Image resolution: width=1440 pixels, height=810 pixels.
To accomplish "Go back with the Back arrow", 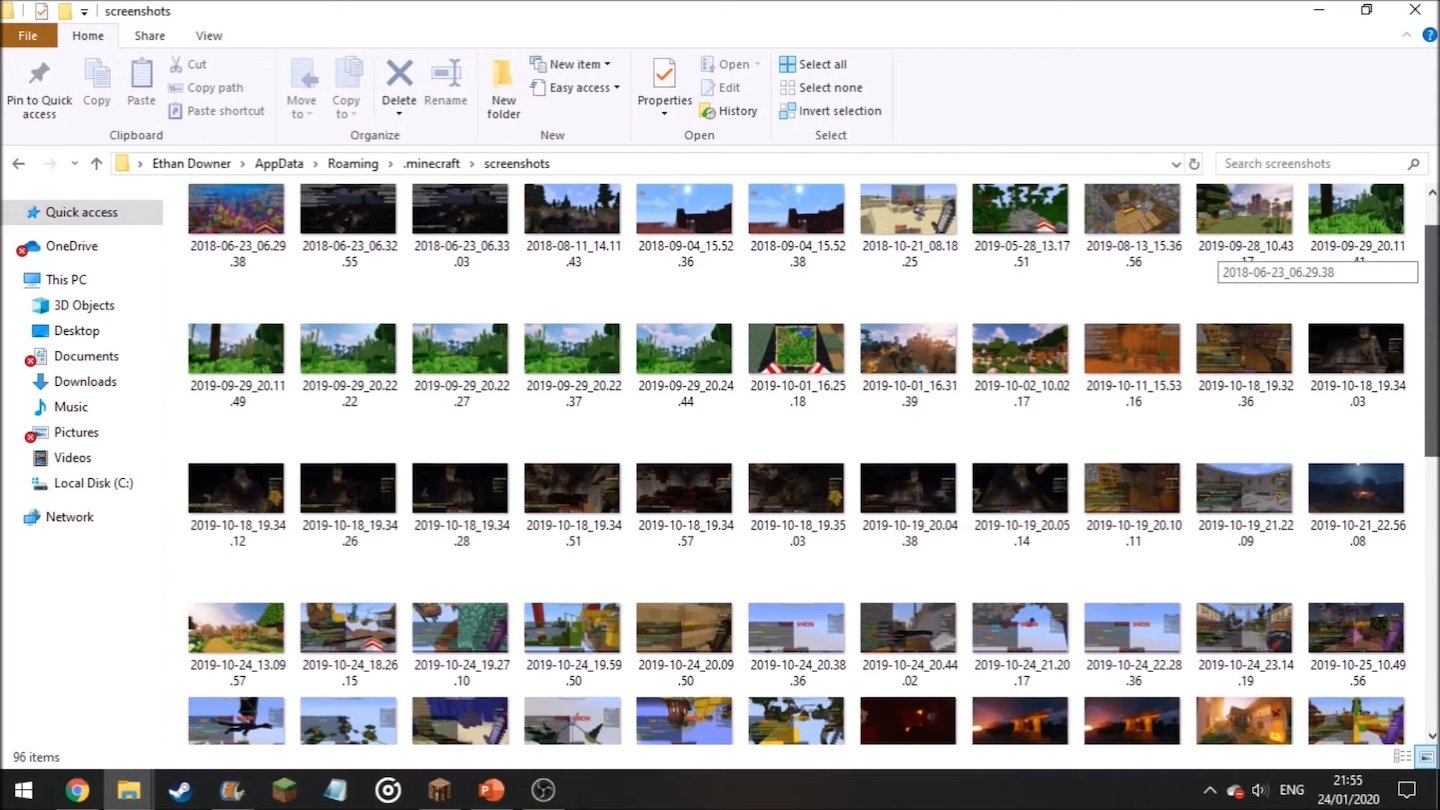I will tap(19, 163).
